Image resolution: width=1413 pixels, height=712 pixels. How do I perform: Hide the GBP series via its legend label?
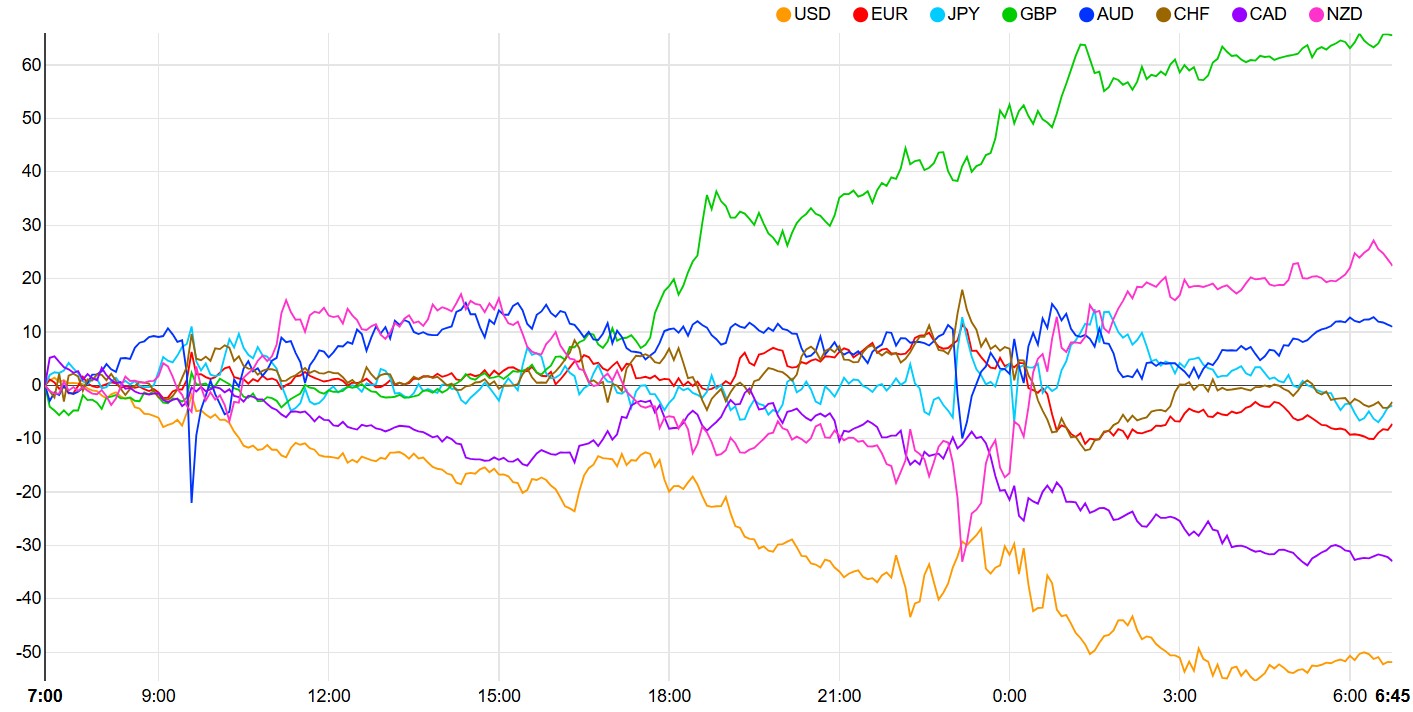1038,14
